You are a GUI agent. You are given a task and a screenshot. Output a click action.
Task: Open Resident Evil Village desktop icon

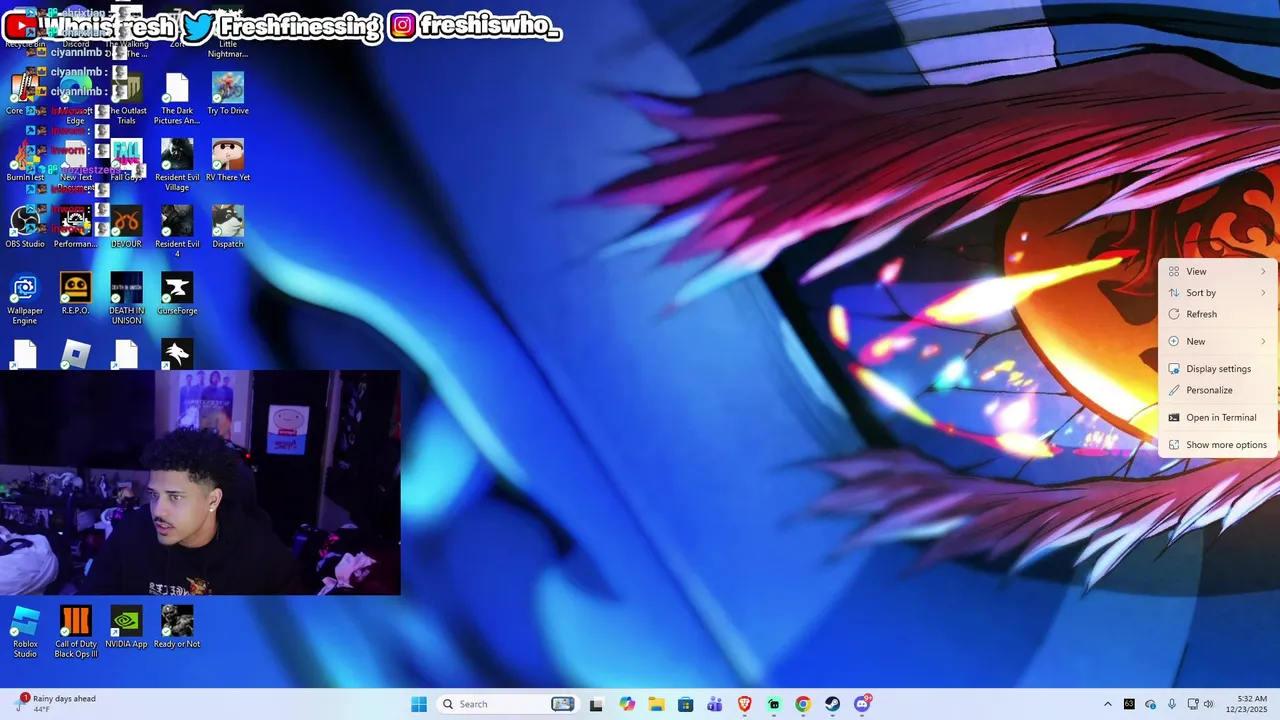pyautogui.click(x=177, y=166)
